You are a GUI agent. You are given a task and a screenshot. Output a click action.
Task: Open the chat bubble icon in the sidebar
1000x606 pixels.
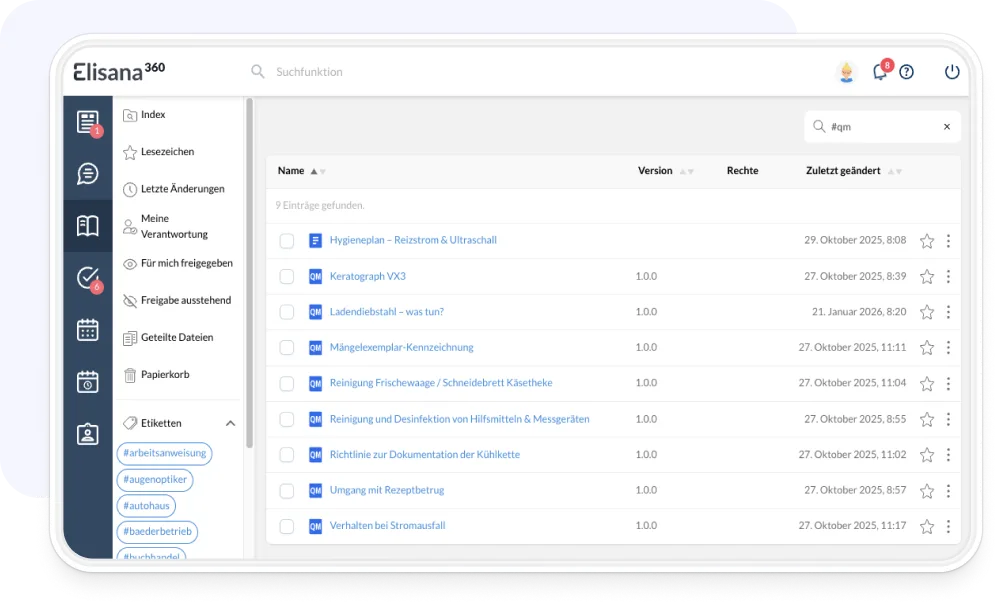pyautogui.click(x=87, y=174)
